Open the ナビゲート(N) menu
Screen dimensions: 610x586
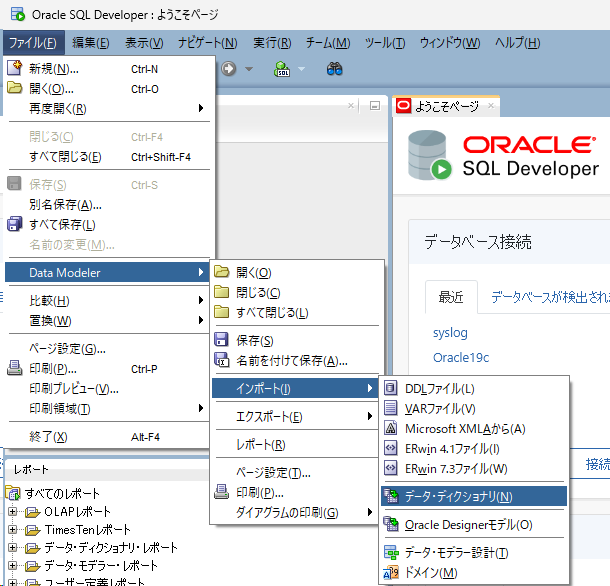tap(208, 42)
